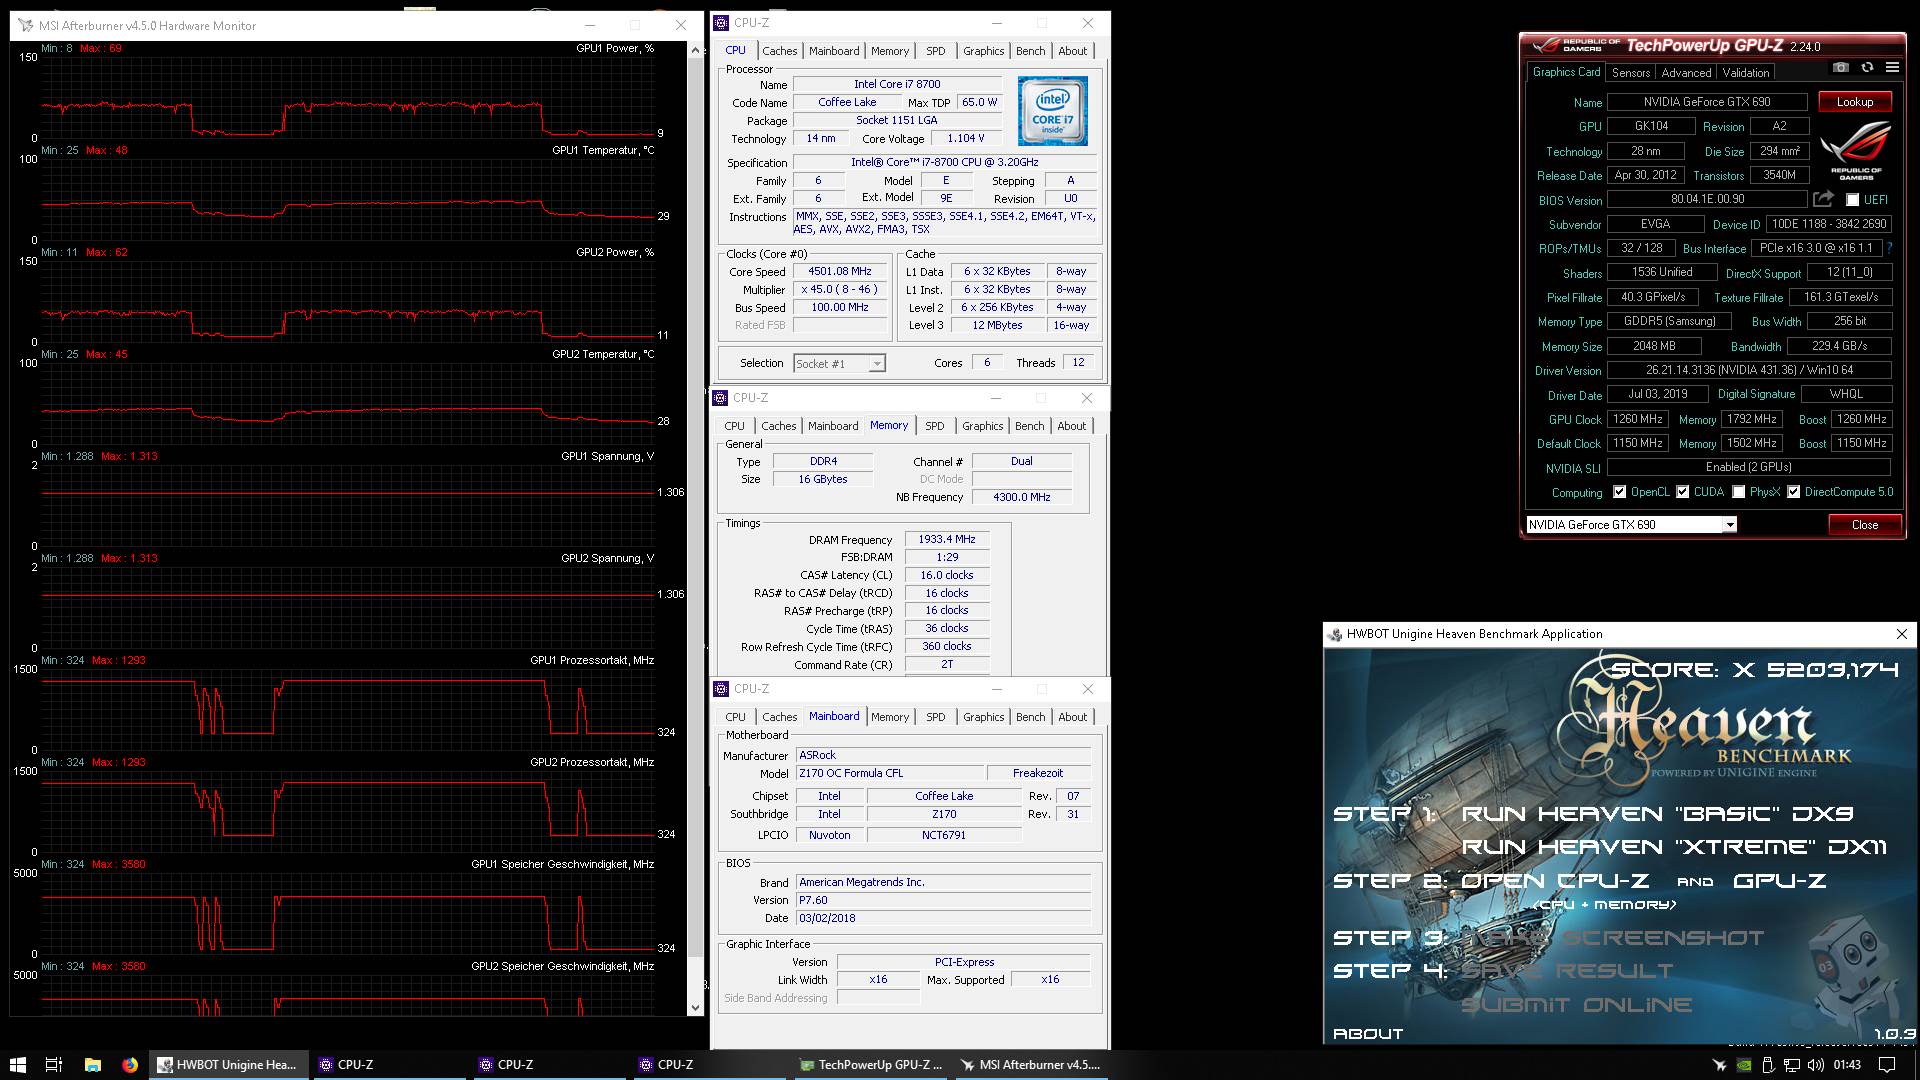The width and height of the screenshot is (1920, 1080).
Task: Toggle CUDA checkbox
Action: coord(1683,492)
